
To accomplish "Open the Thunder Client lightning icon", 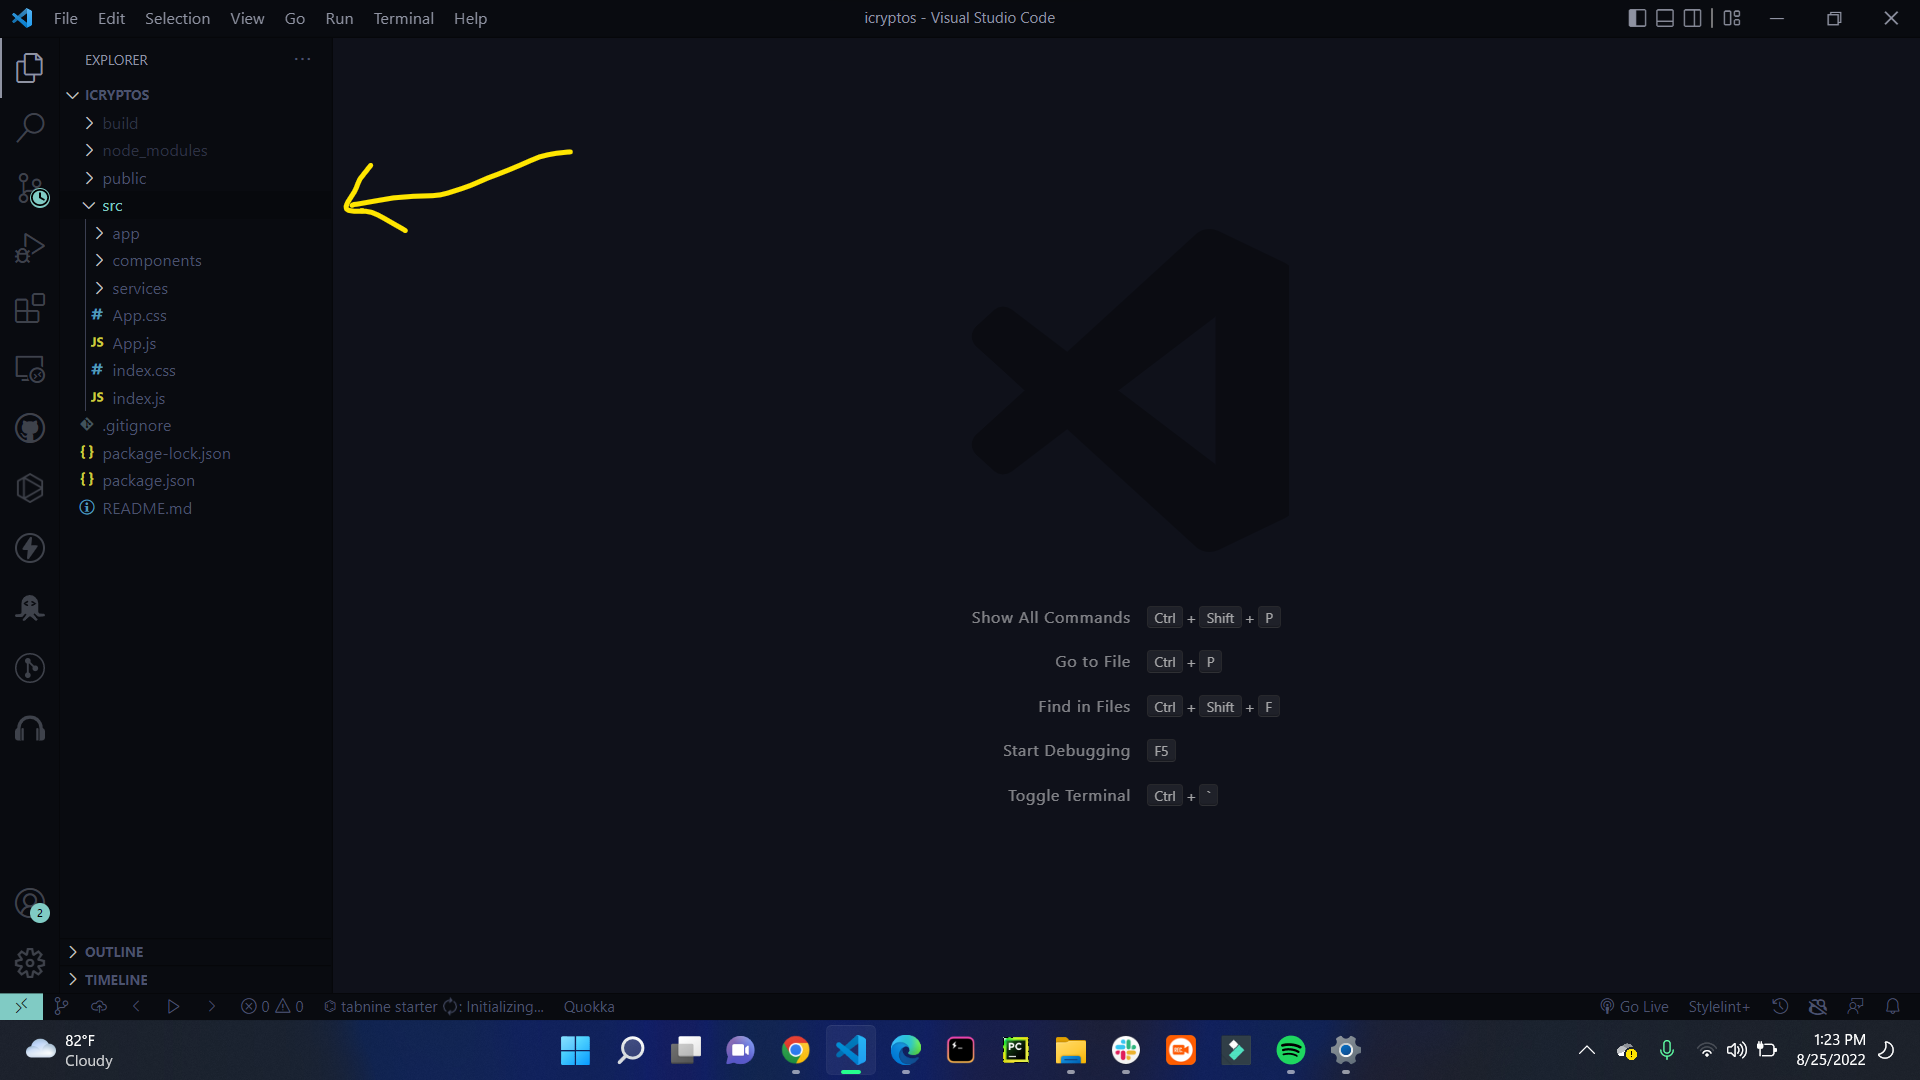I will pos(30,548).
